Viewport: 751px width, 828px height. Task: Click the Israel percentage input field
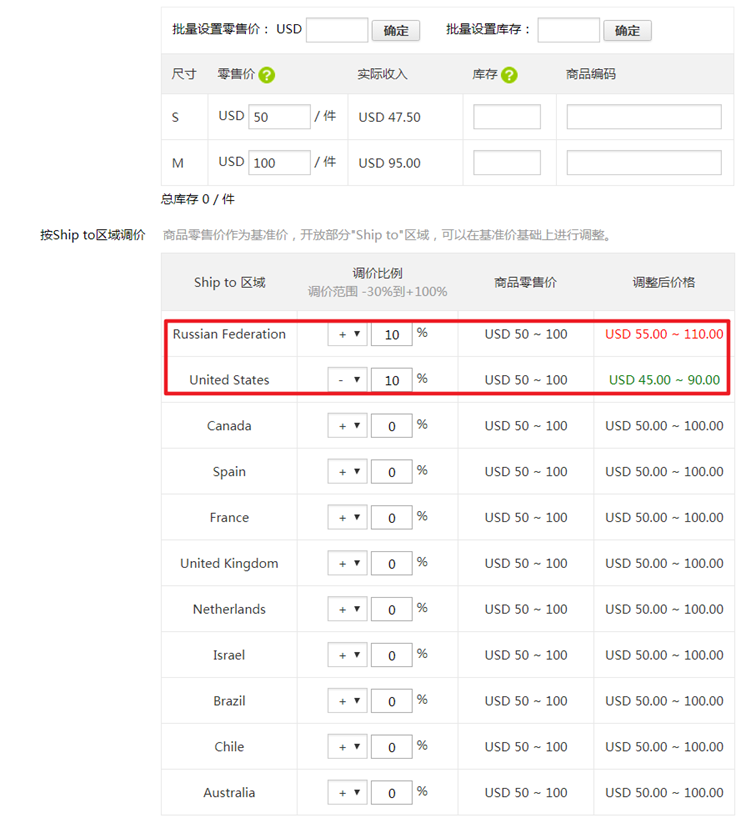392,656
